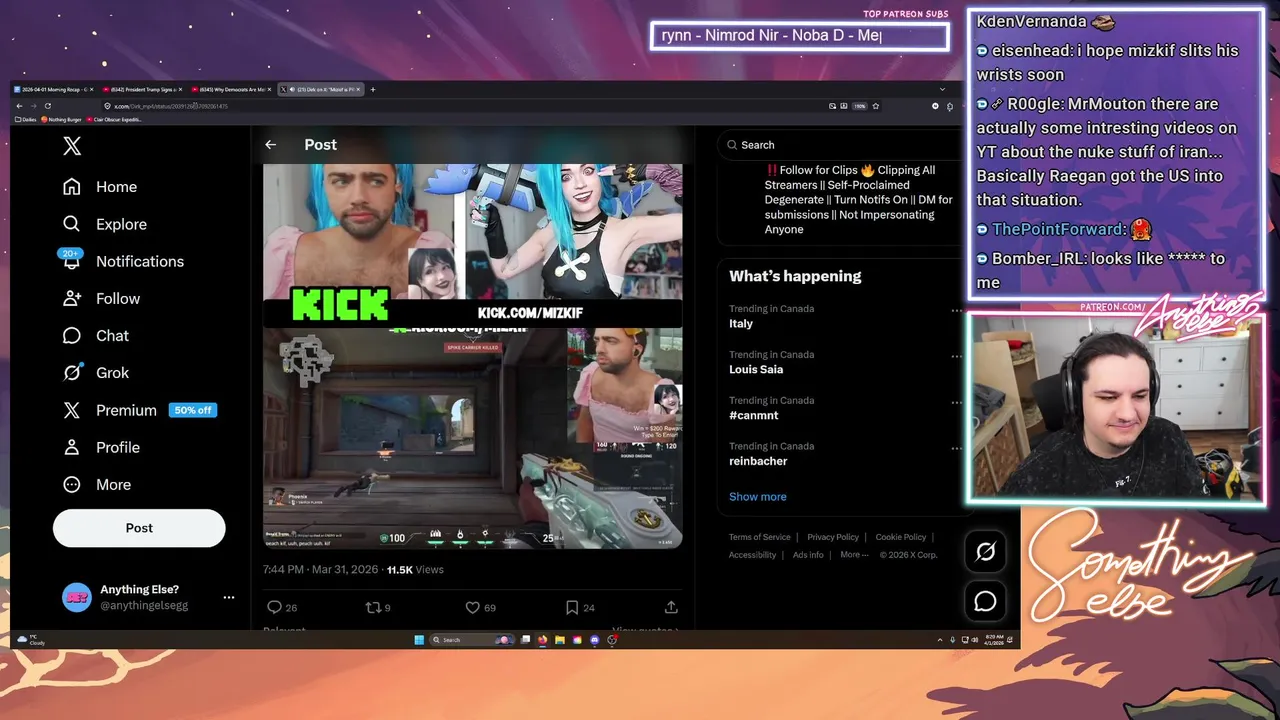Open Premium with 50% off badge
The height and width of the screenshot is (720, 1280).
pos(139,410)
